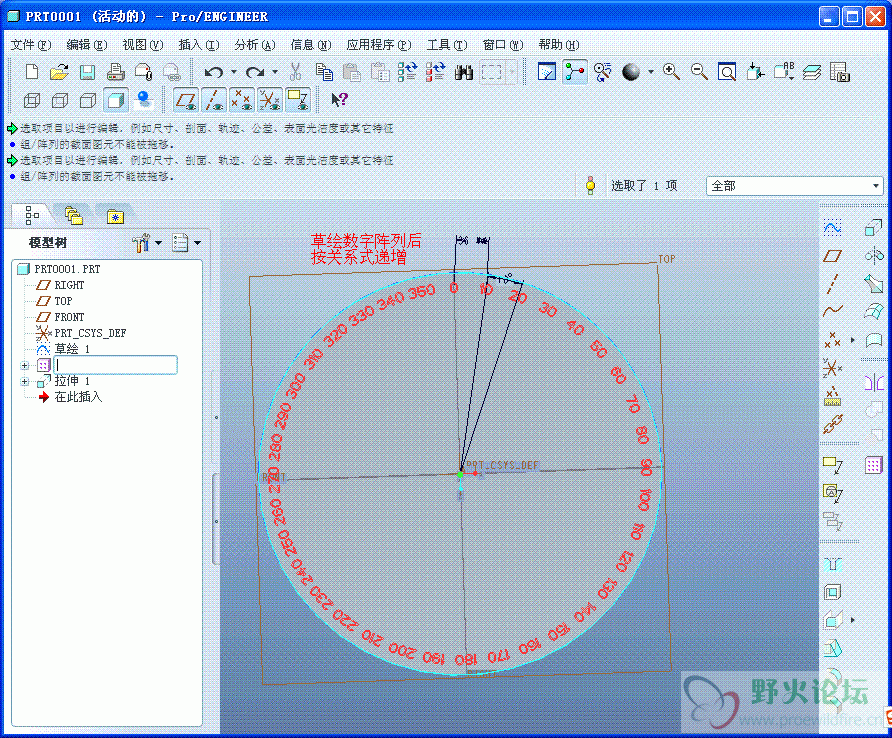Open the 工具(T) menu
This screenshot has width=892, height=738.
447,44
